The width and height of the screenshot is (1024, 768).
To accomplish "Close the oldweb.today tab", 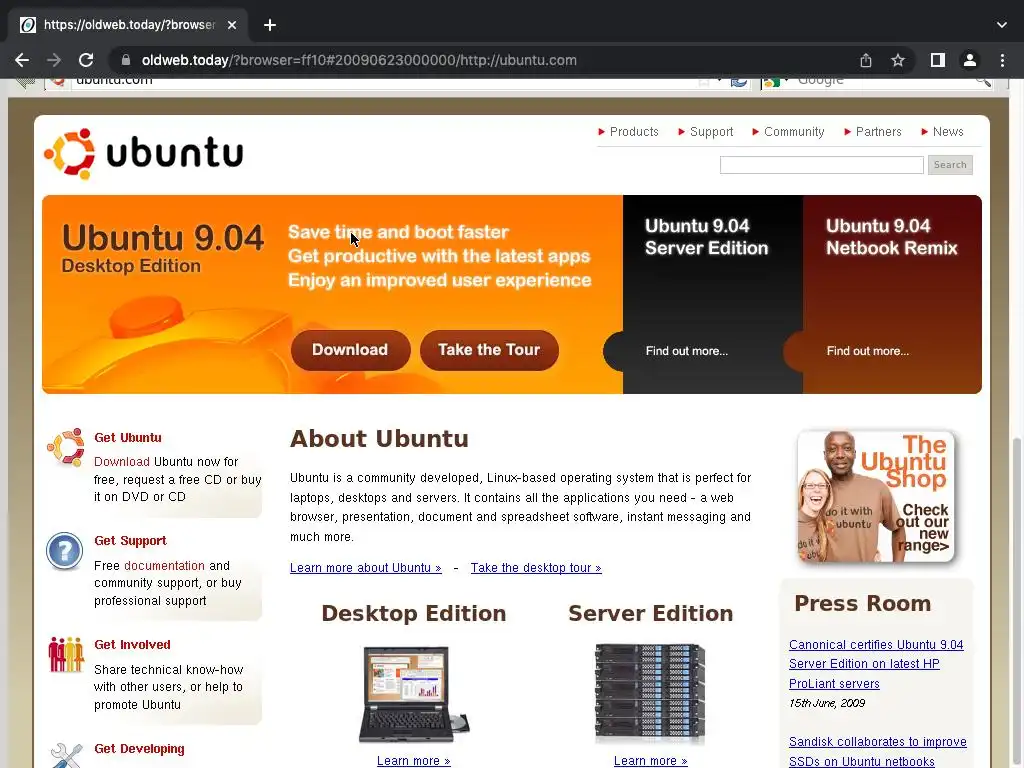I will 232,25.
